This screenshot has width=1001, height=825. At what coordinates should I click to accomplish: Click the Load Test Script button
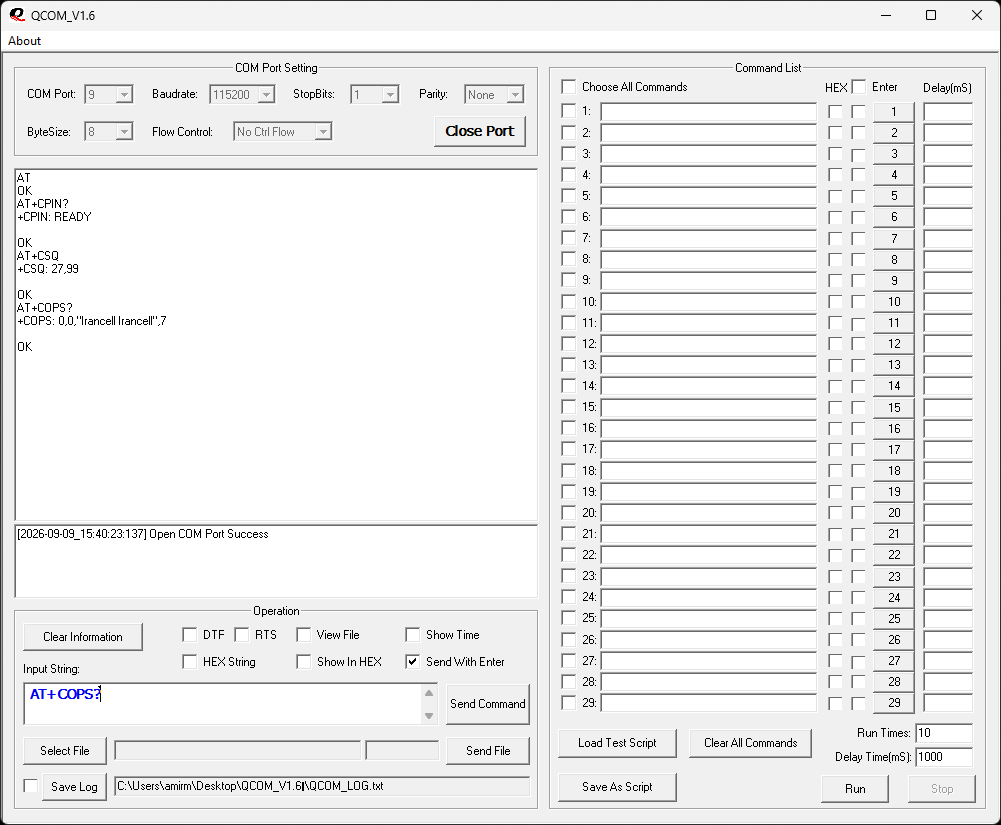[617, 743]
